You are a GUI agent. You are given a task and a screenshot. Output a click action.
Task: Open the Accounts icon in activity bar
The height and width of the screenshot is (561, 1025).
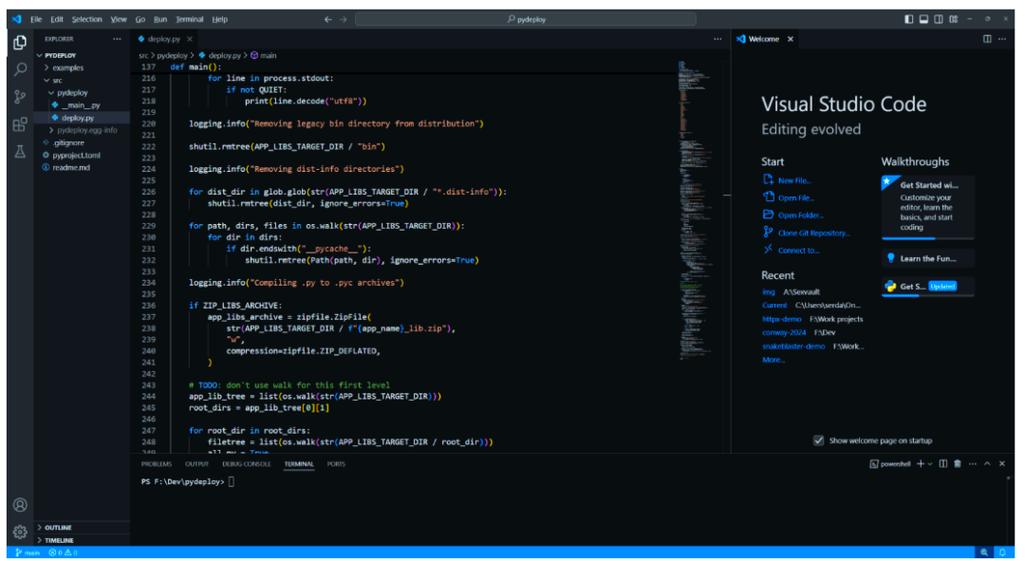click(19, 505)
